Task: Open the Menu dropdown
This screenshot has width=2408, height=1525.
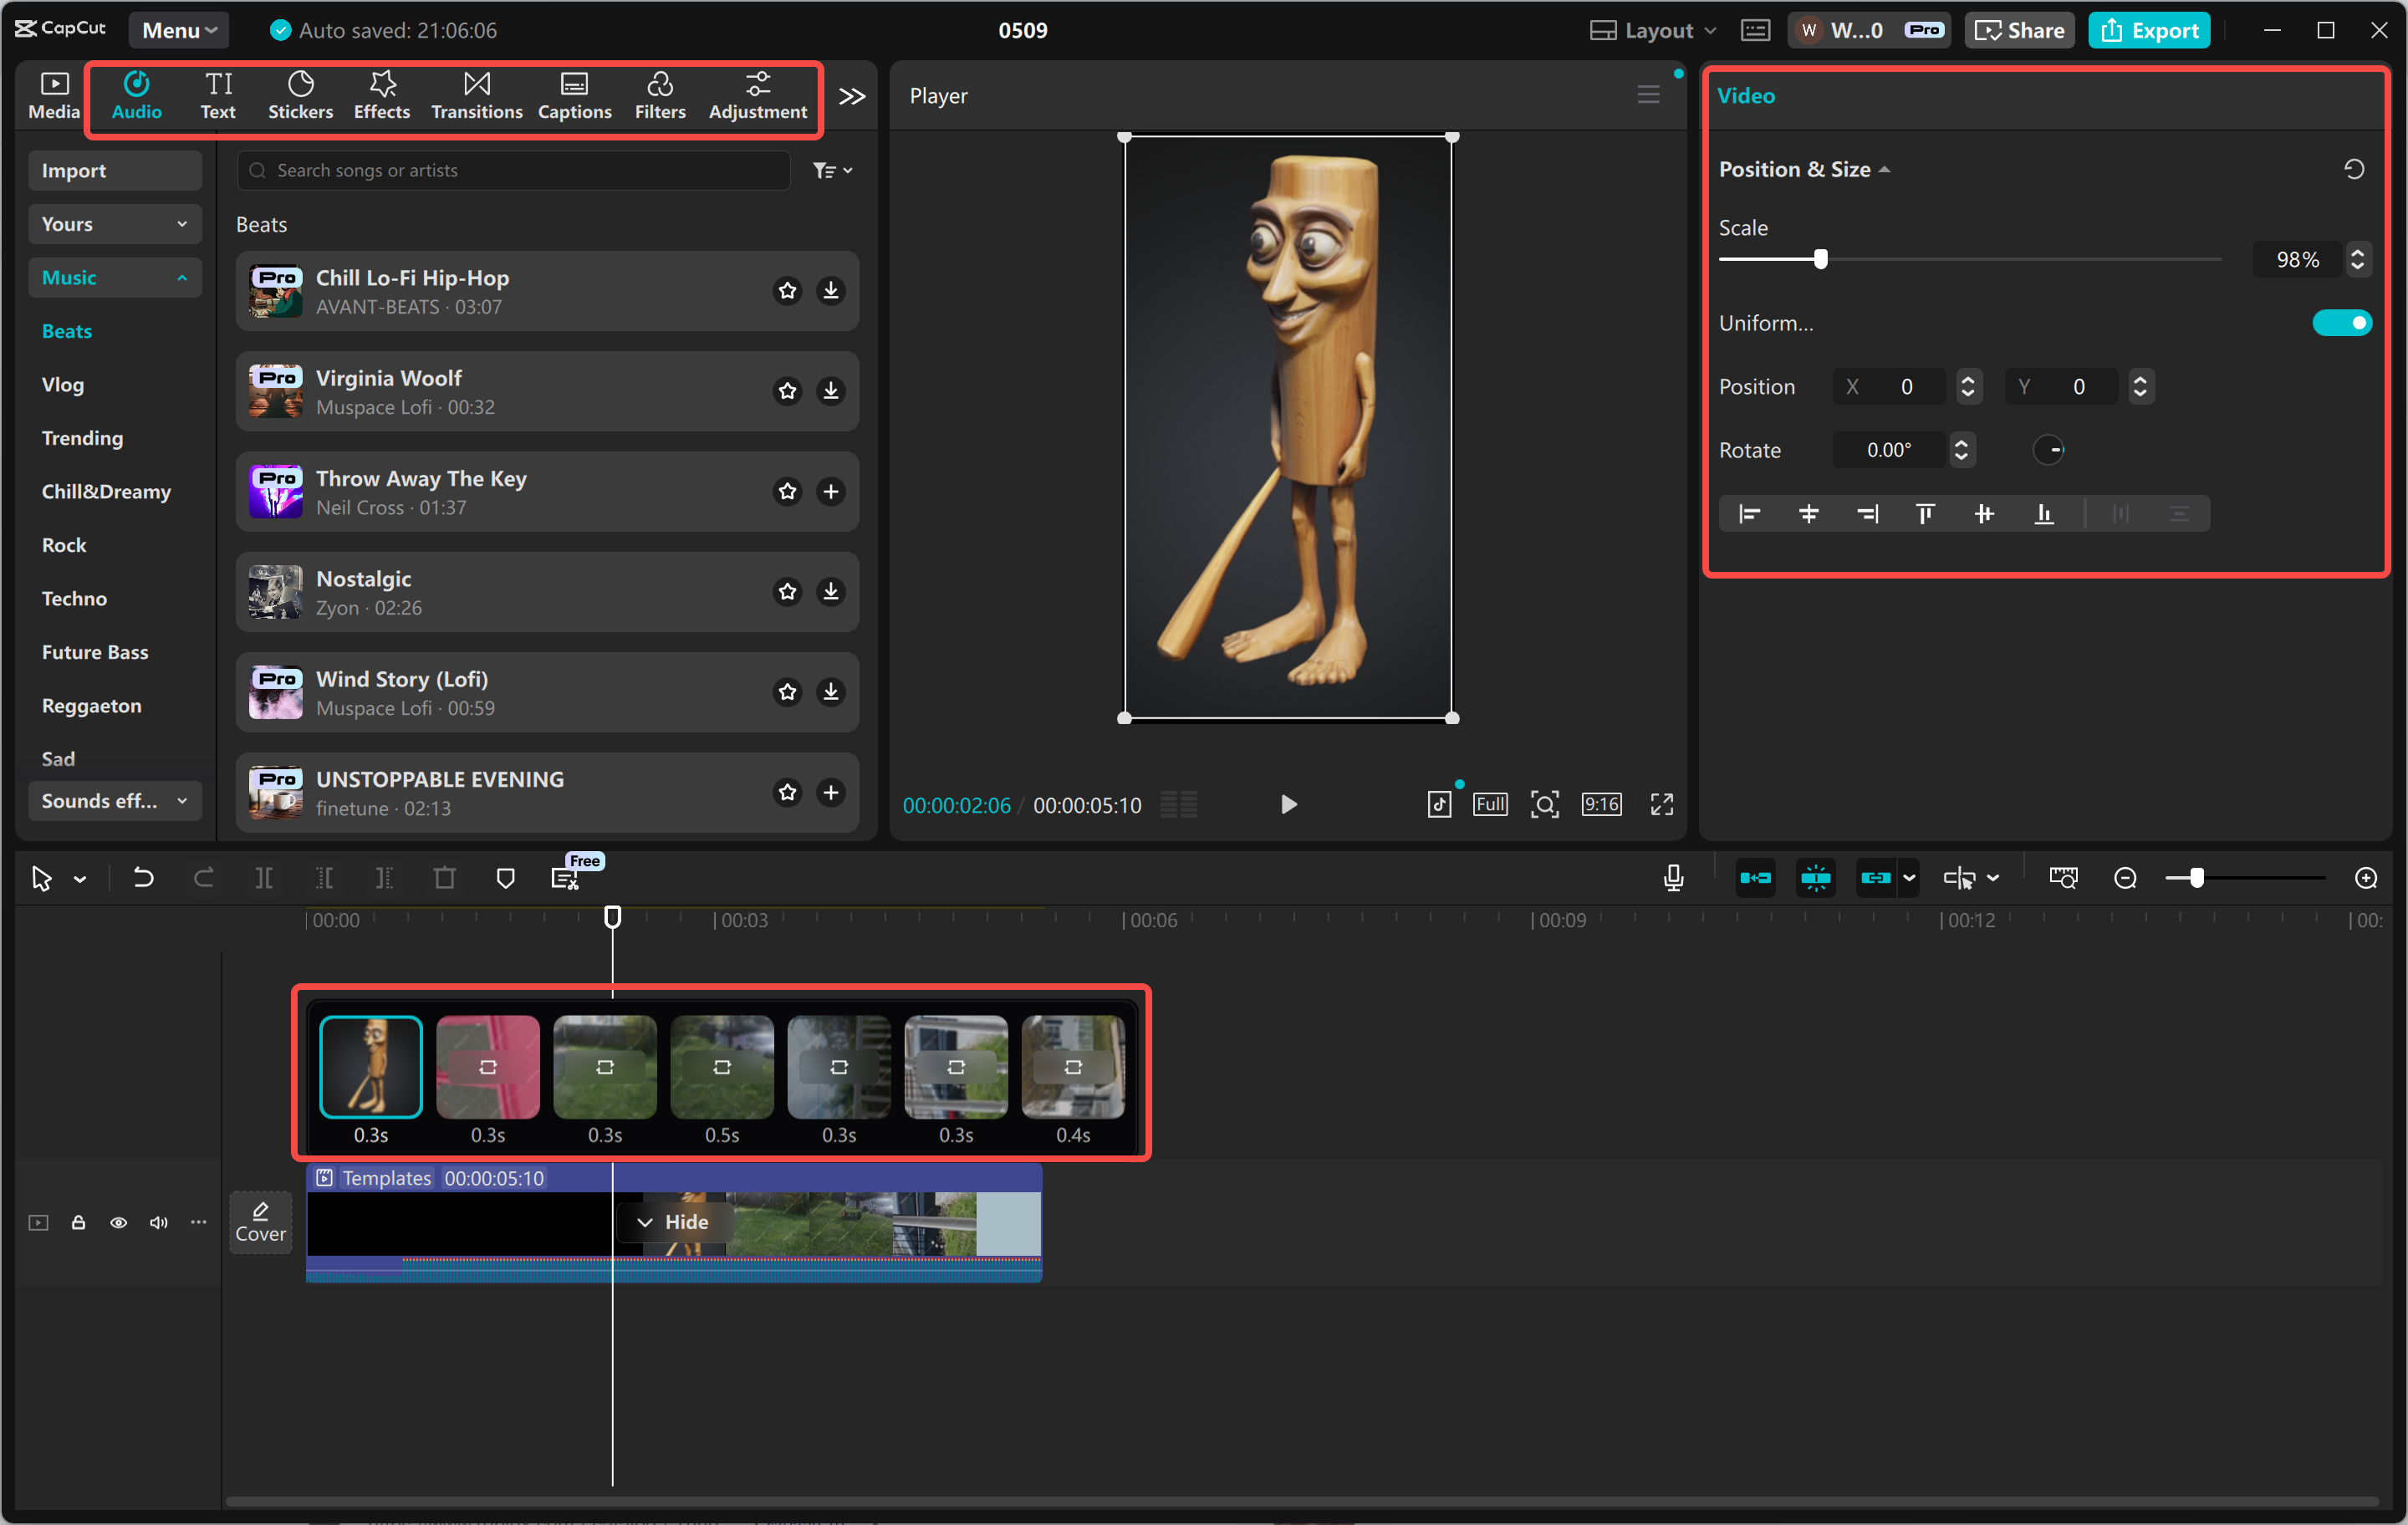Action: [x=178, y=30]
